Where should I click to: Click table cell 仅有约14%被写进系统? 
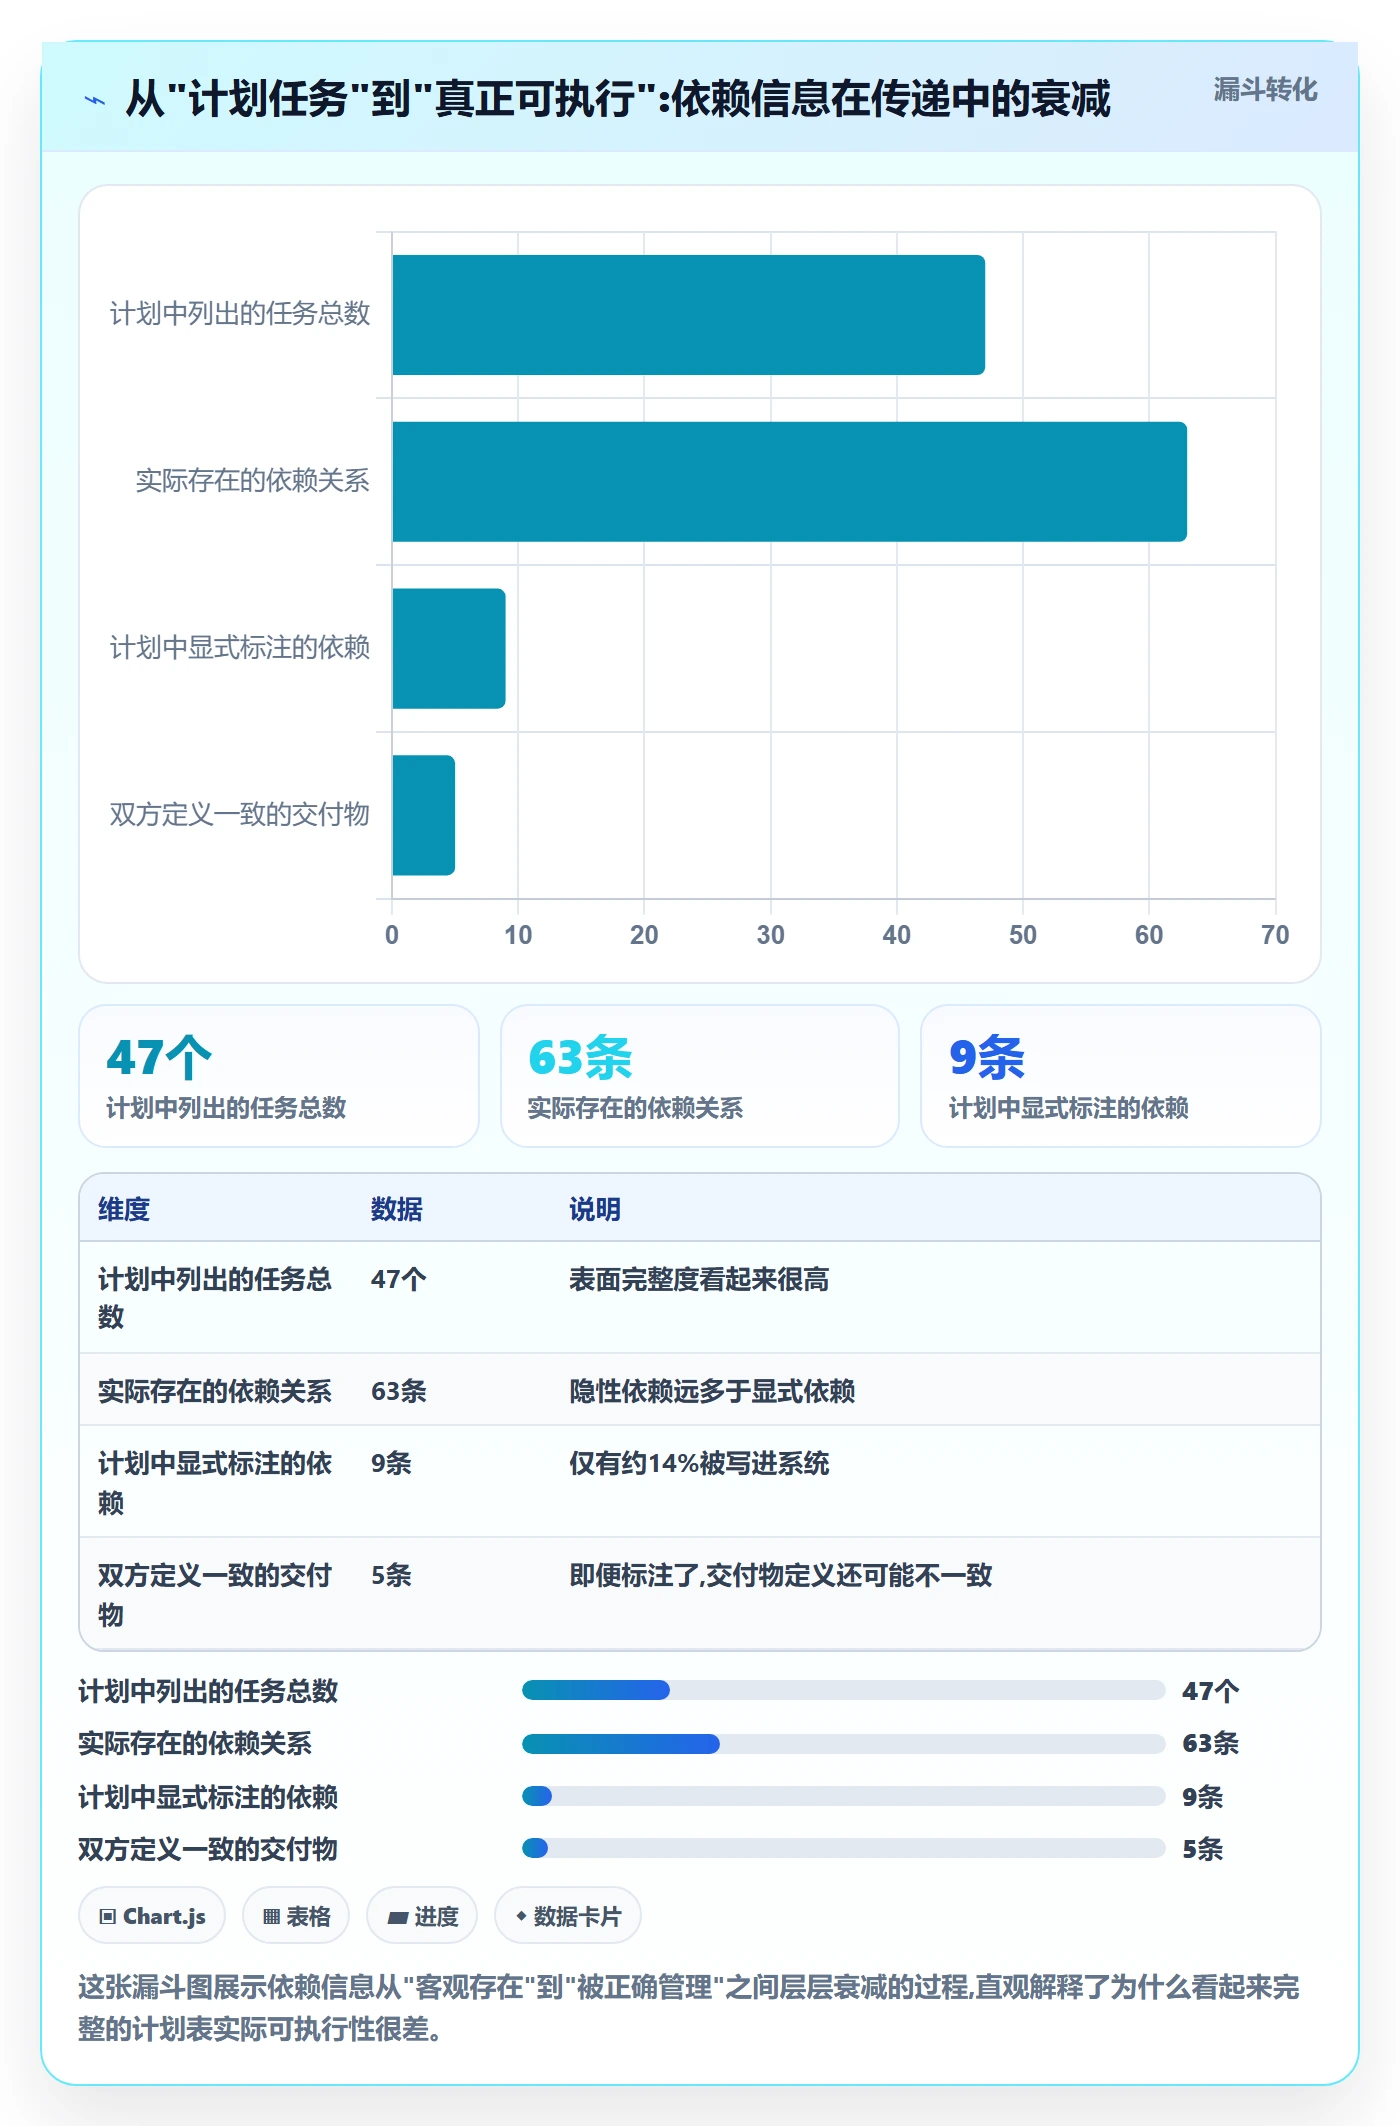pyautogui.click(x=699, y=1463)
